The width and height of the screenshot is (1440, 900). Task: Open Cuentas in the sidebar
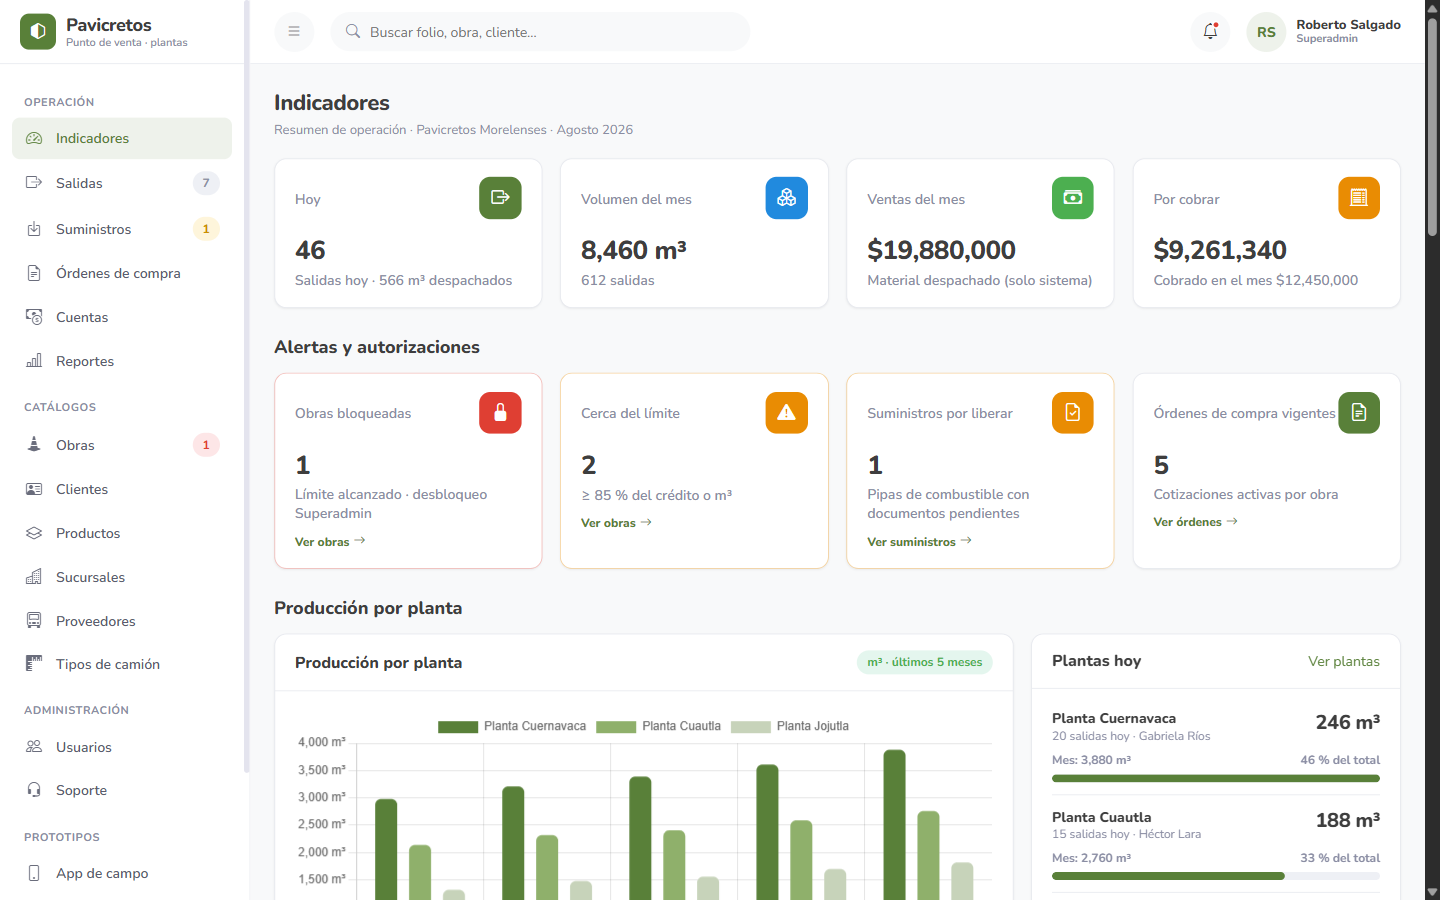[x=122, y=317]
